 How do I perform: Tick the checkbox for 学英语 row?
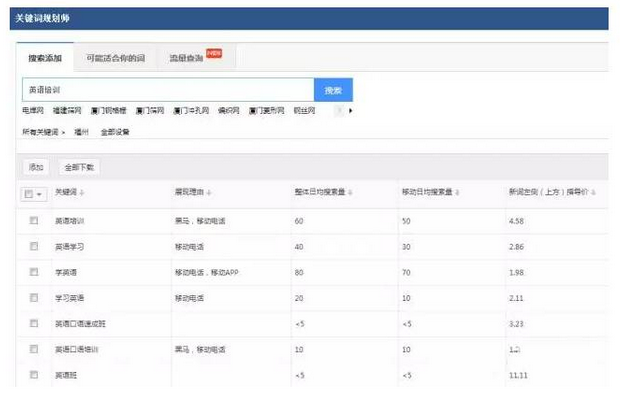point(34,272)
